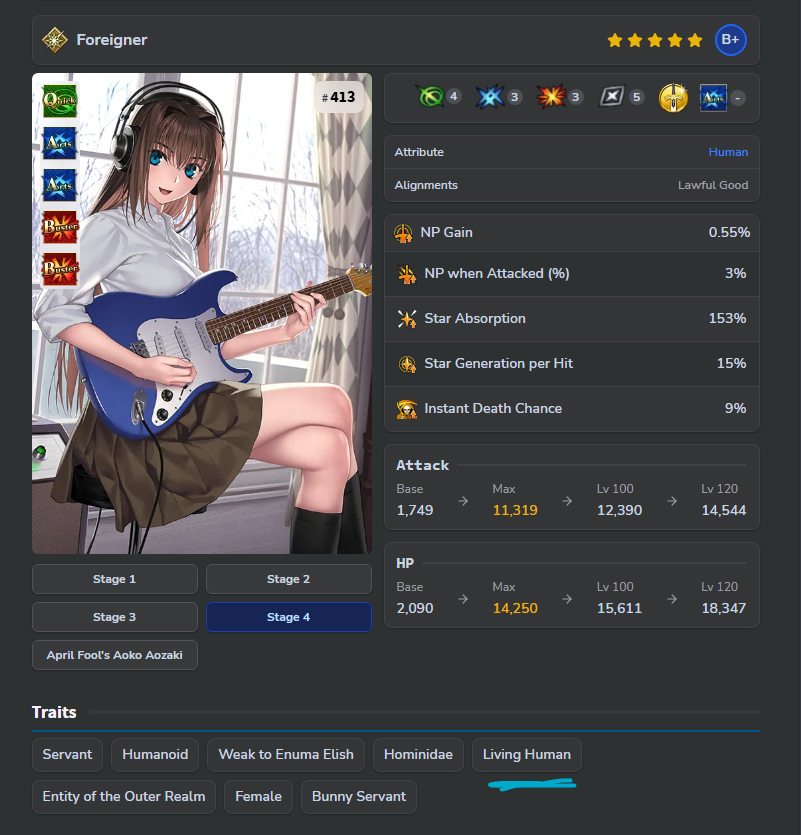Click the servant portrait artwork
Image resolution: width=801 pixels, height=835 pixels.
[x=202, y=313]
